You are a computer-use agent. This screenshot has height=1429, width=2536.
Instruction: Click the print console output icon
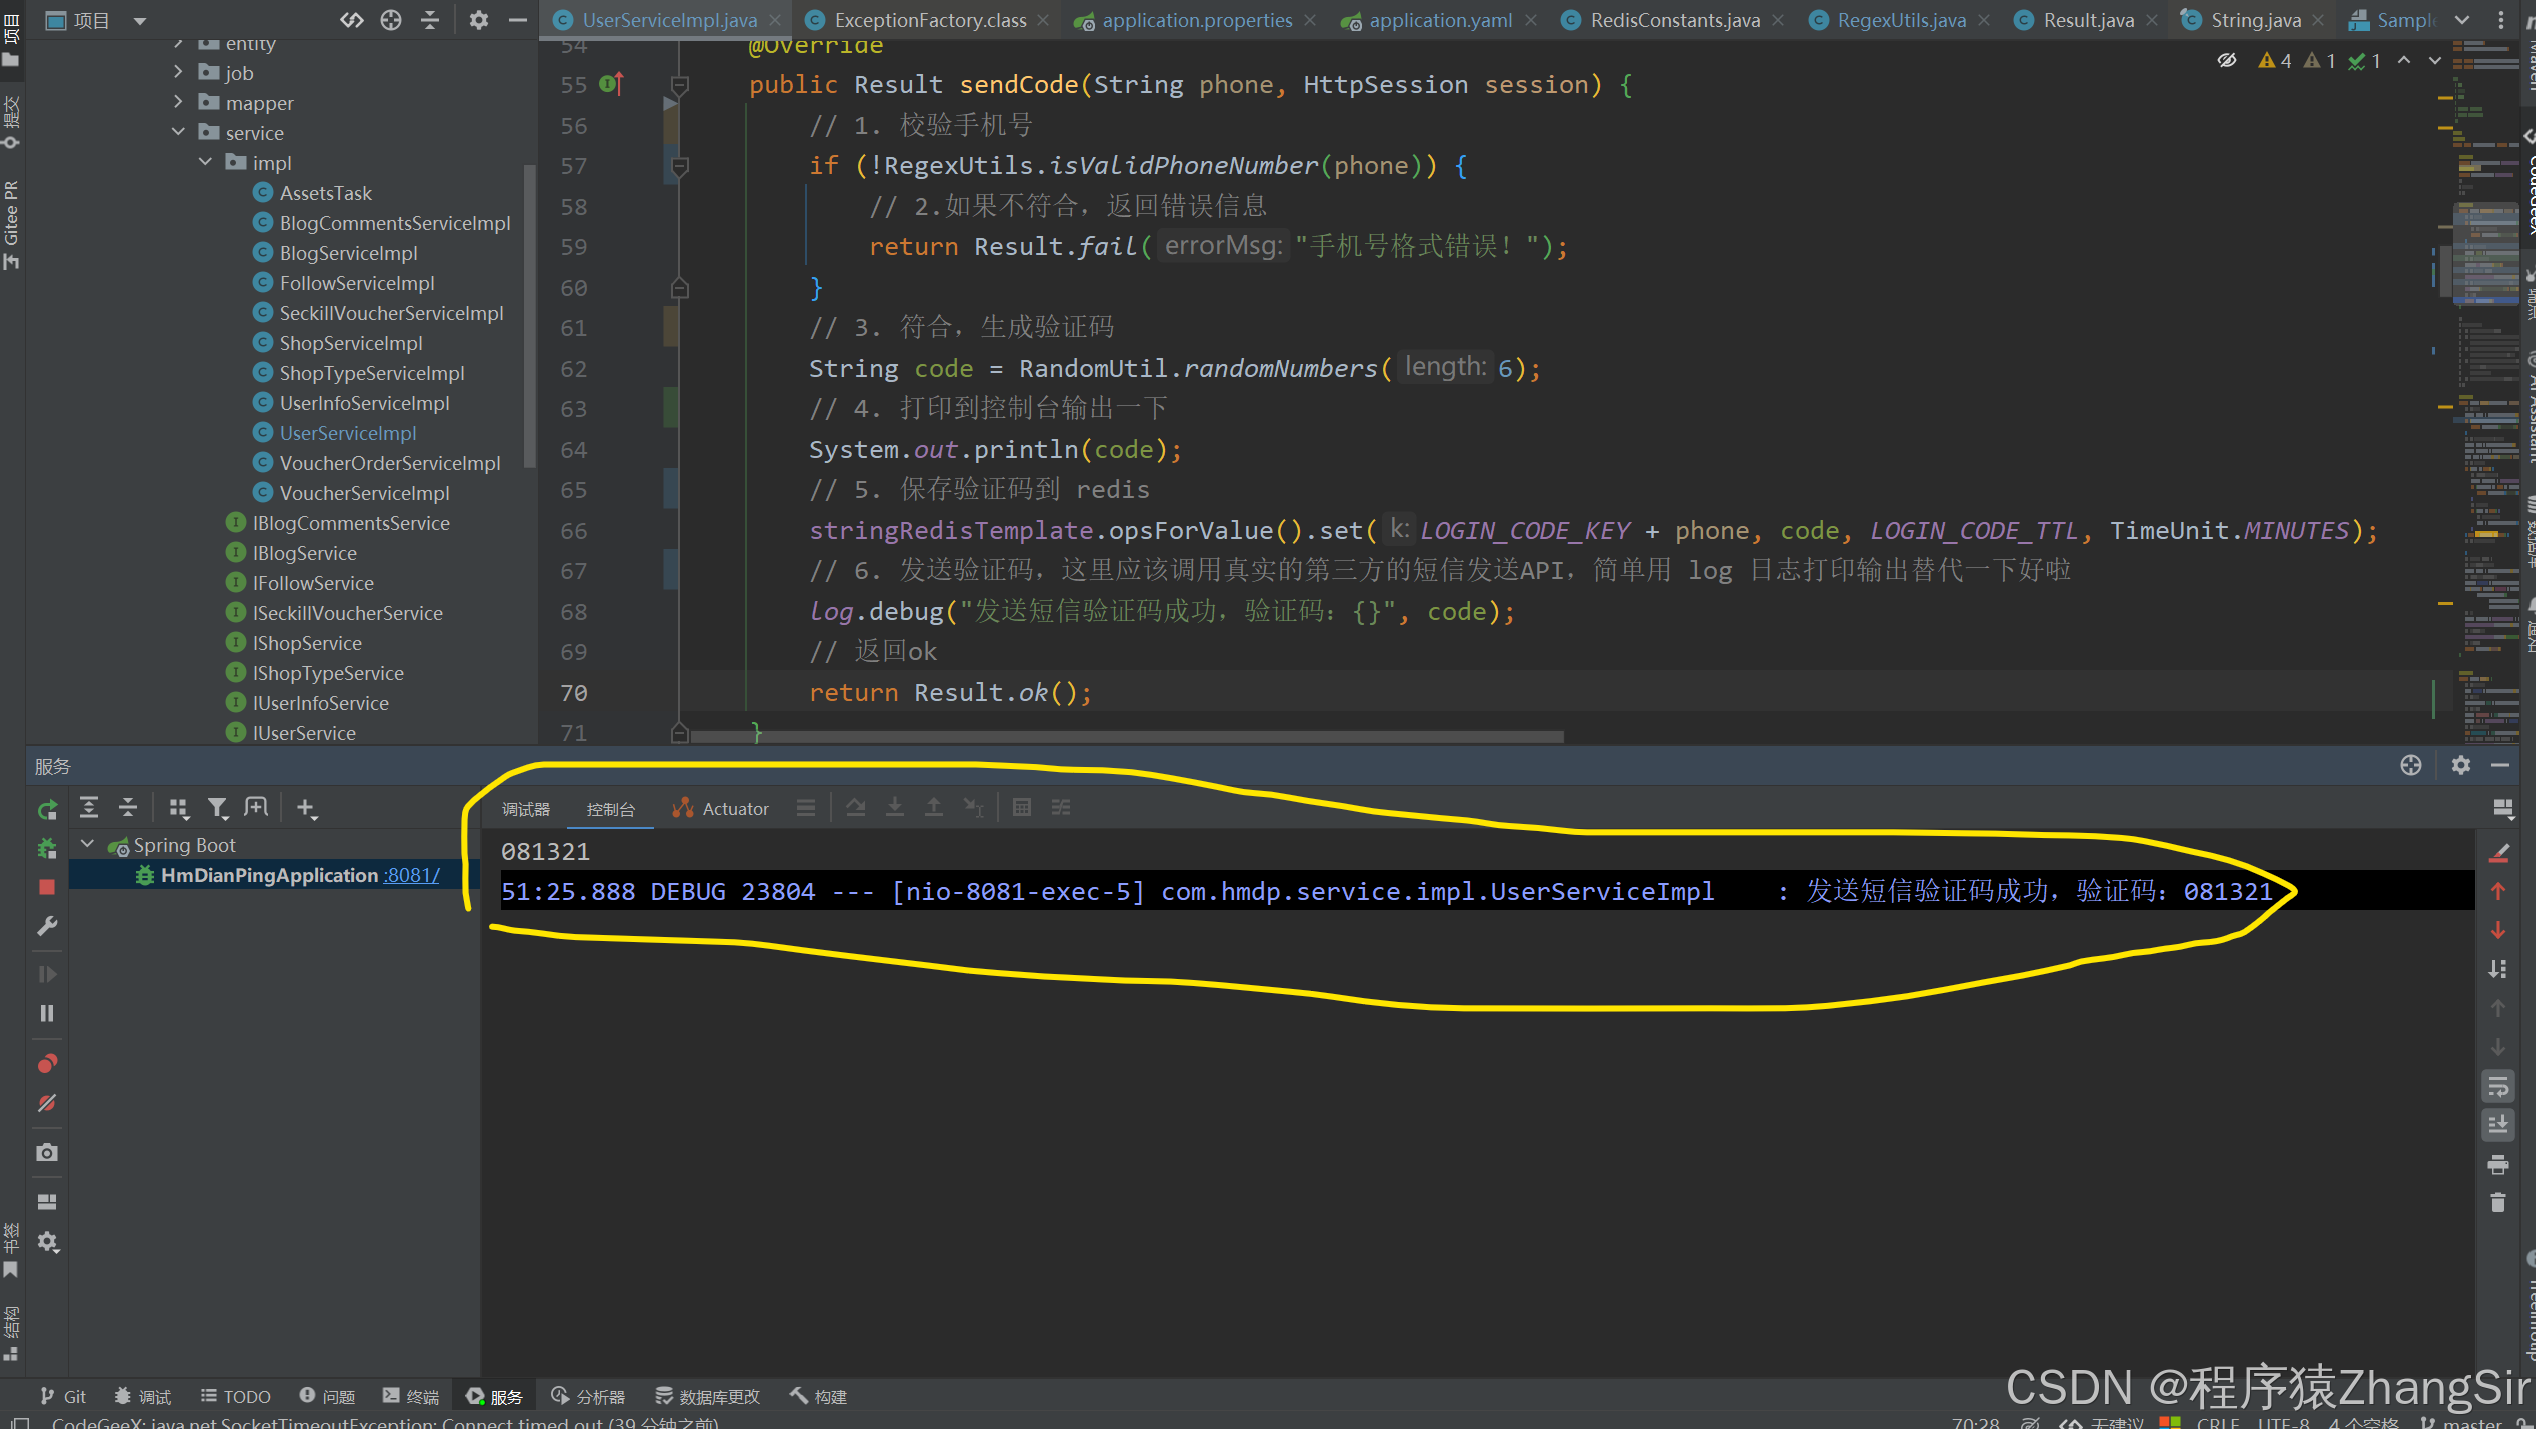[x=2498, y=1164]
